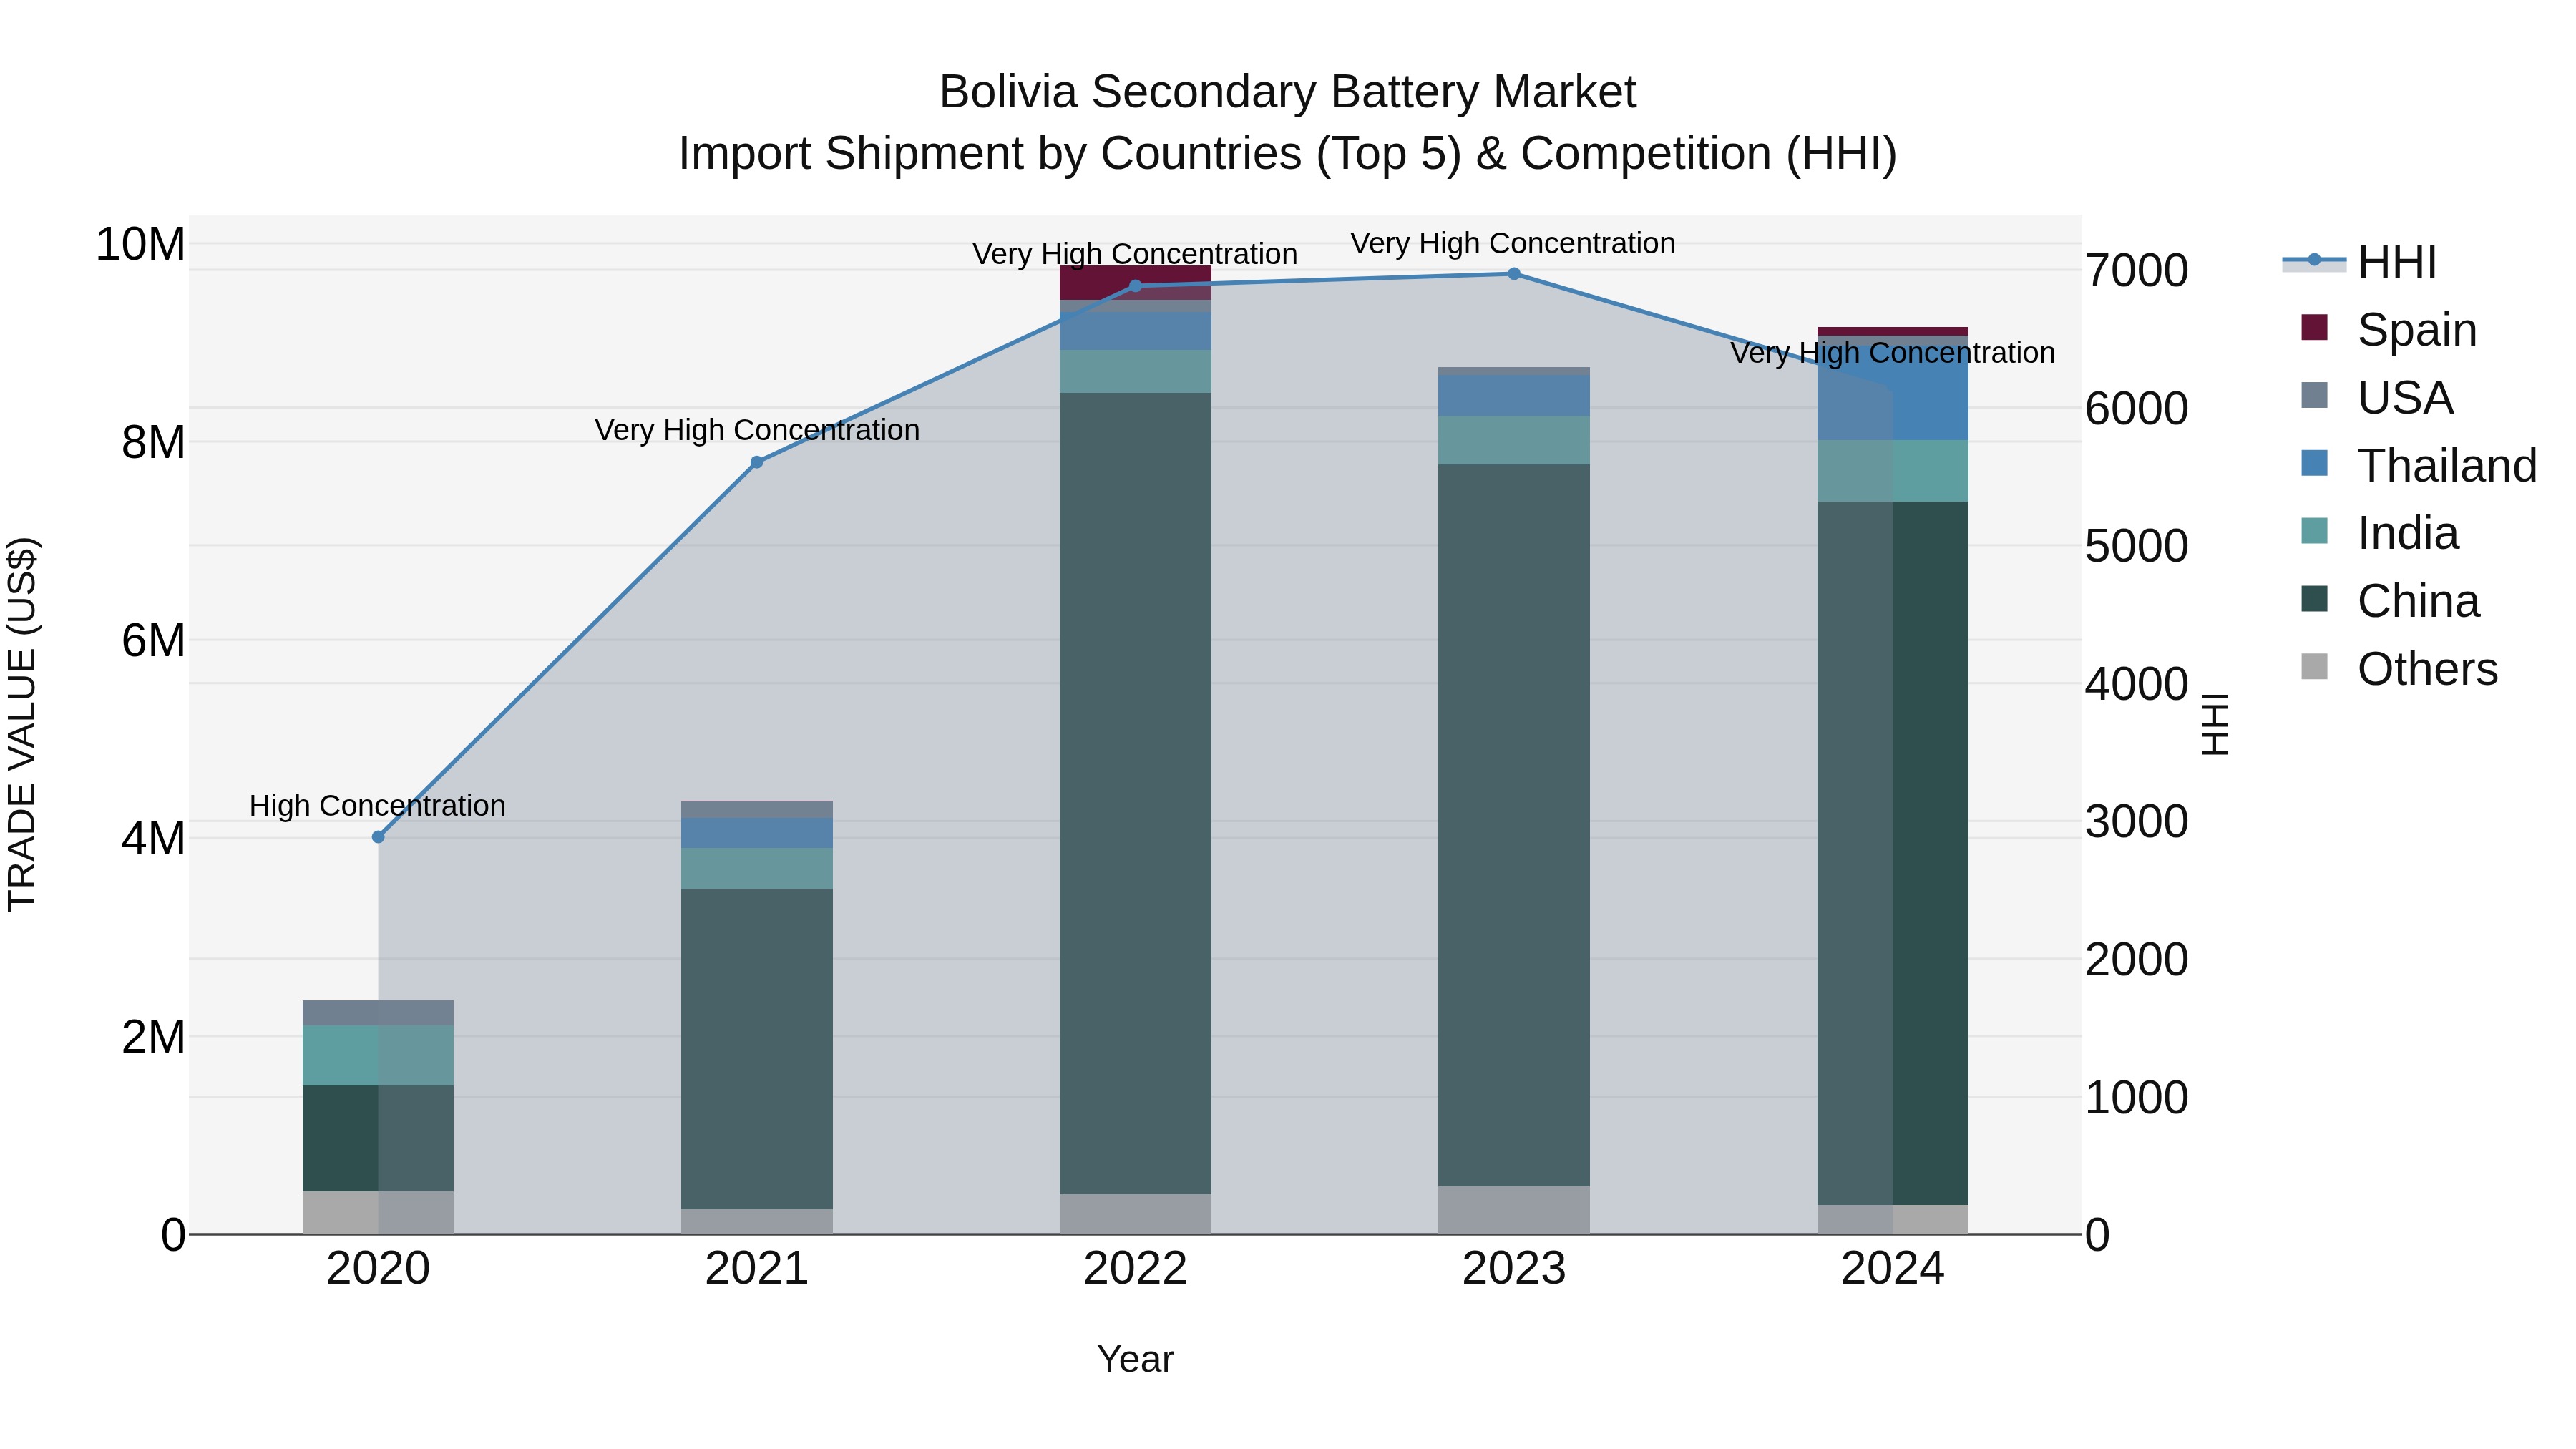
Task: Toggle the India legend entry
Action: click(x=2380, y=533)
